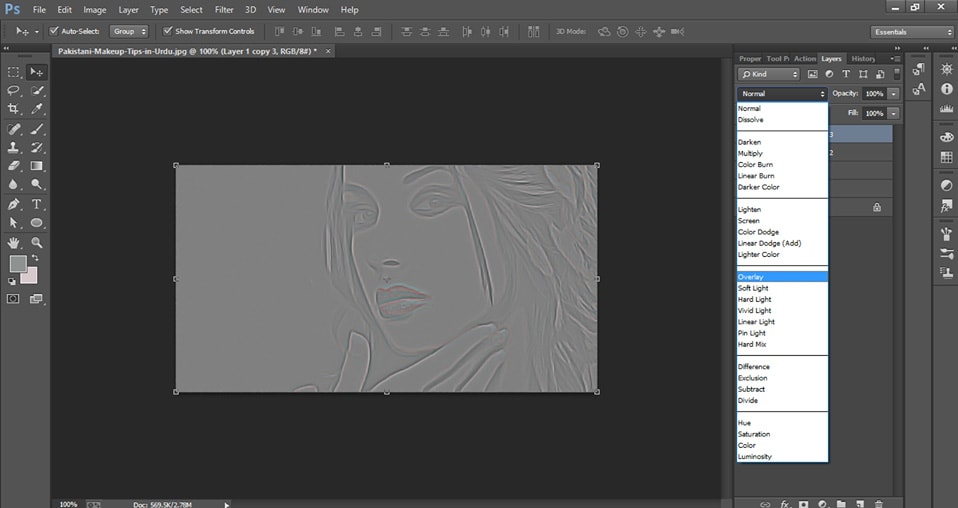Switch to the History tab
Screen dimensions: 958x508
point(862,59)
